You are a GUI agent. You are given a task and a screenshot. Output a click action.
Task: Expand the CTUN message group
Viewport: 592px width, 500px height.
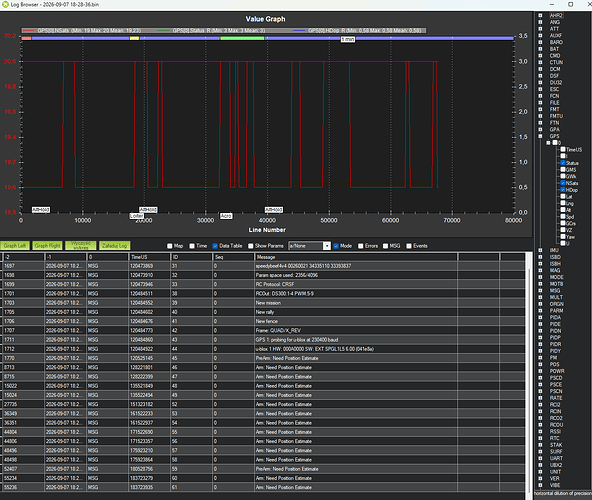(x=540, y=62)
